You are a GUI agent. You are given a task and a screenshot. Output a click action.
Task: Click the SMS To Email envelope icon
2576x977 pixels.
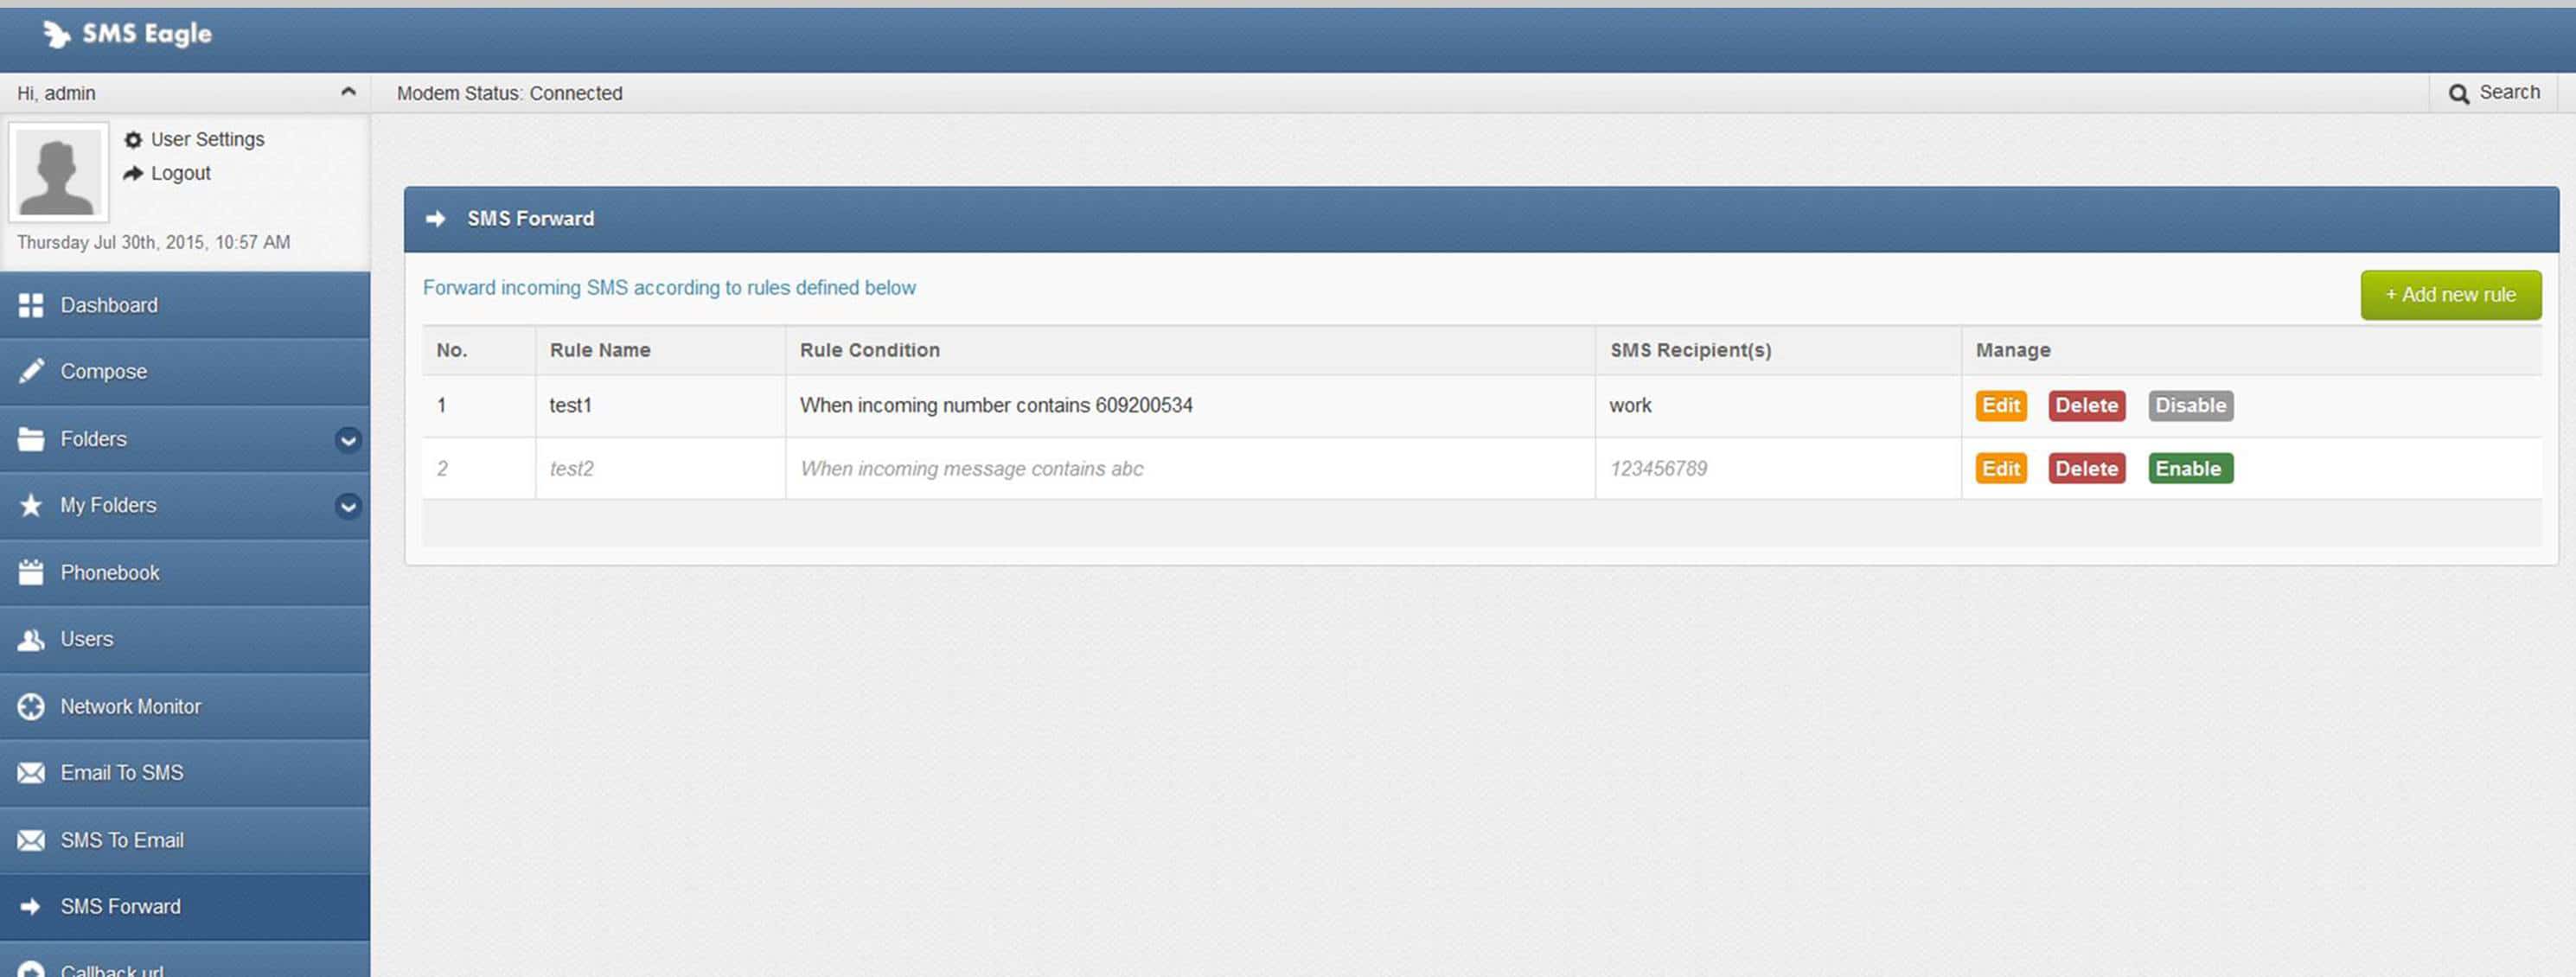click(x=31, y=841)
